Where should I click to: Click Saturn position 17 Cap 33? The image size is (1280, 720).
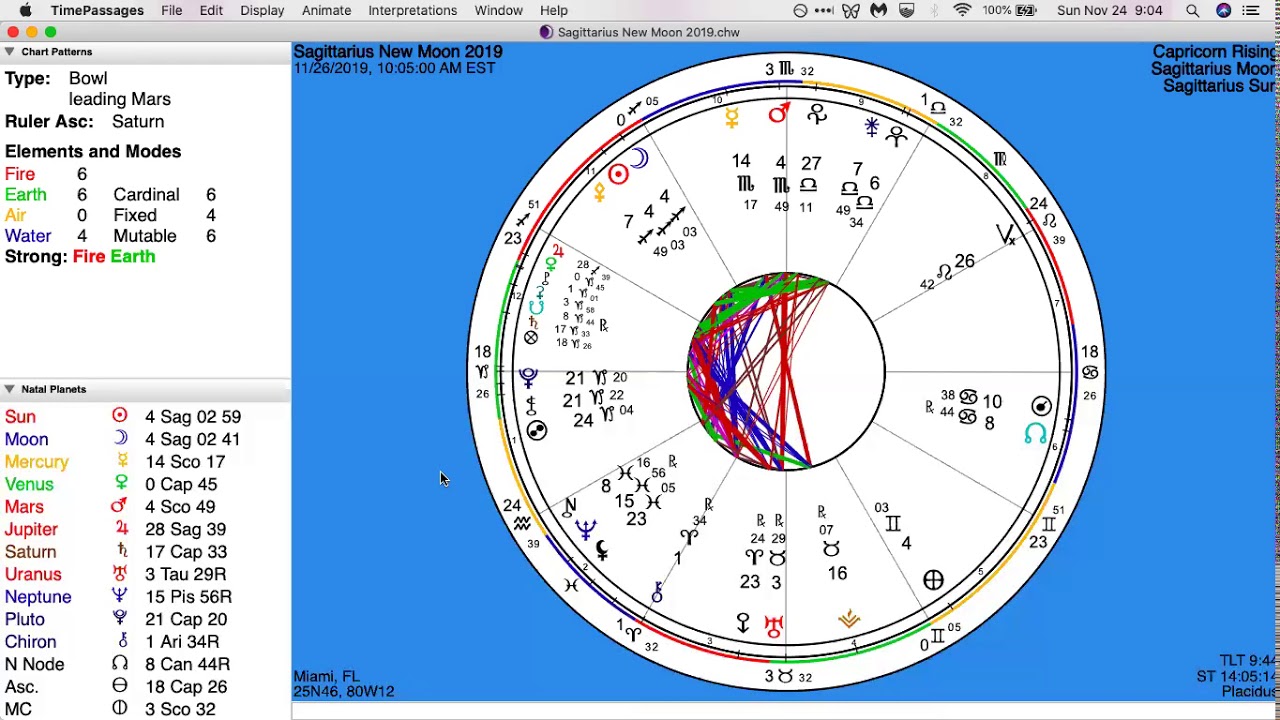185,551
